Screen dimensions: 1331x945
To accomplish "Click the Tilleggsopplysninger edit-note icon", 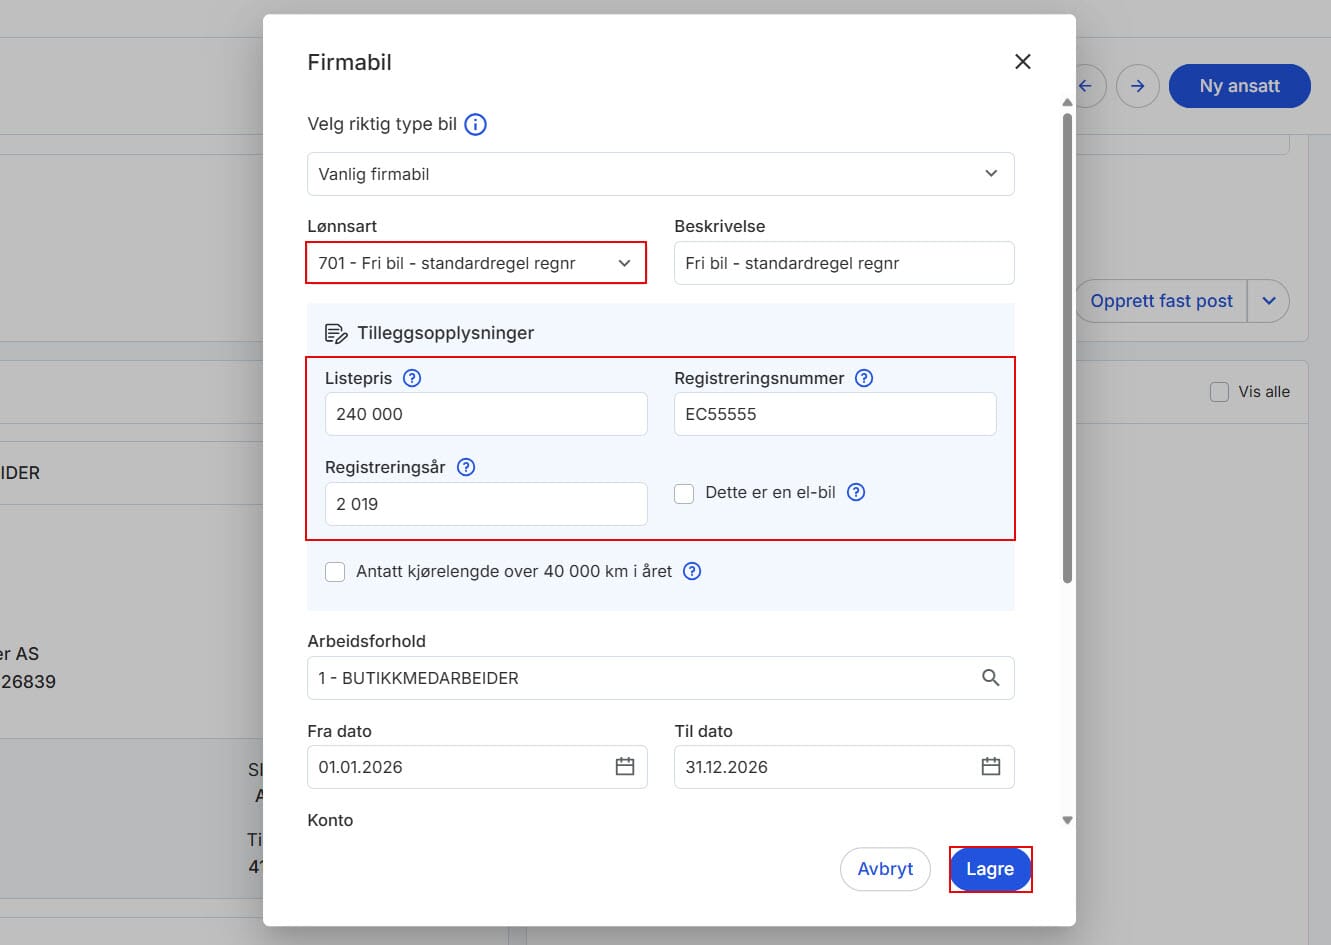I will click(x=336, y=333).
